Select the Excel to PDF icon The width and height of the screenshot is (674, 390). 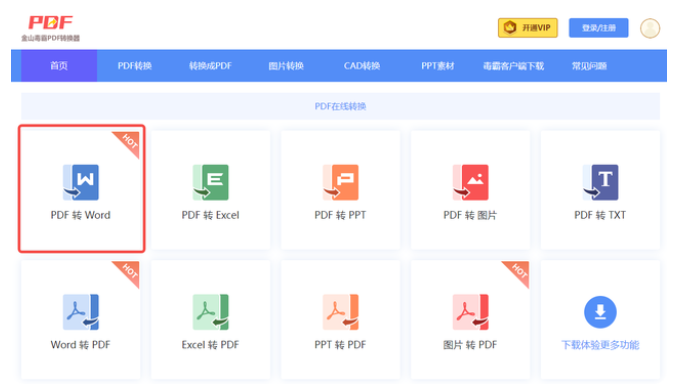tap(211, 312)
